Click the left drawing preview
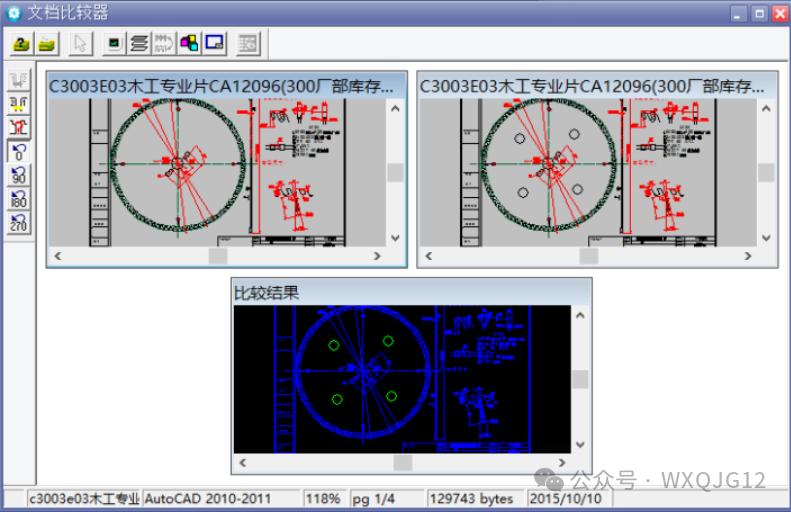Viewport: 791px width, 512px height. click(217, 173)
